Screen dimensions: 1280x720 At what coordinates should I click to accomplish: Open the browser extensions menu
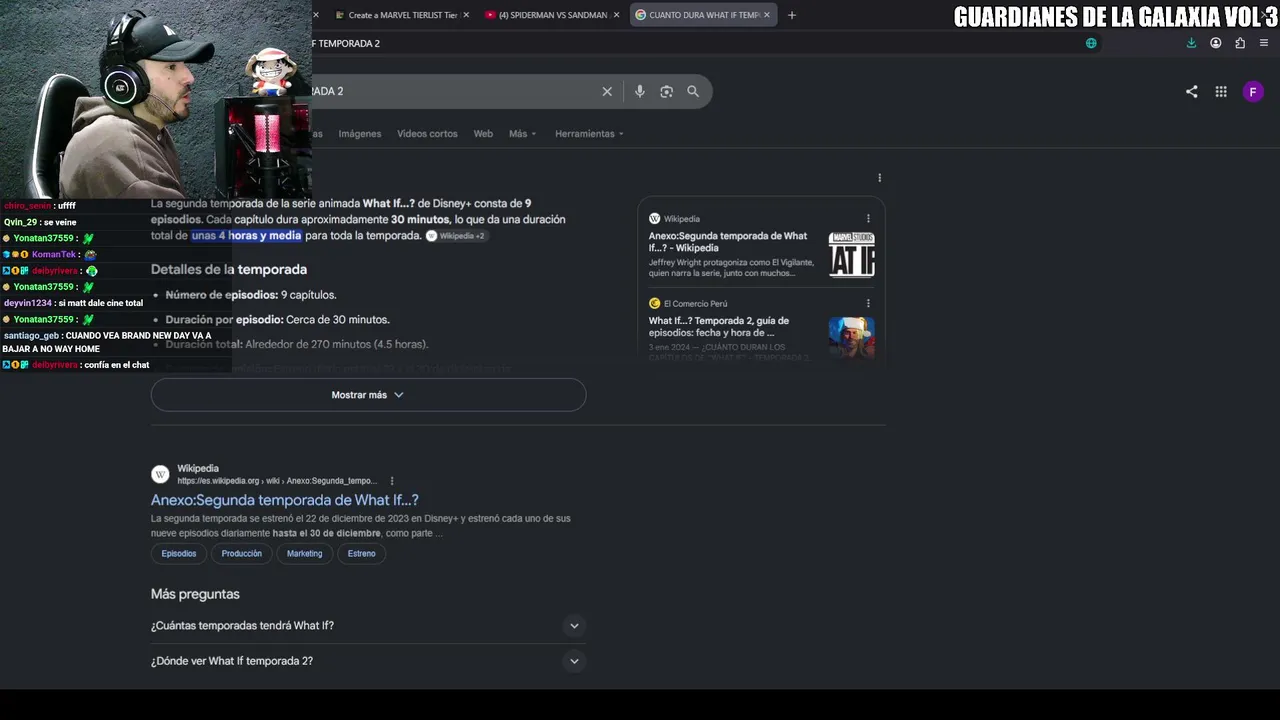pos(1240,43)
